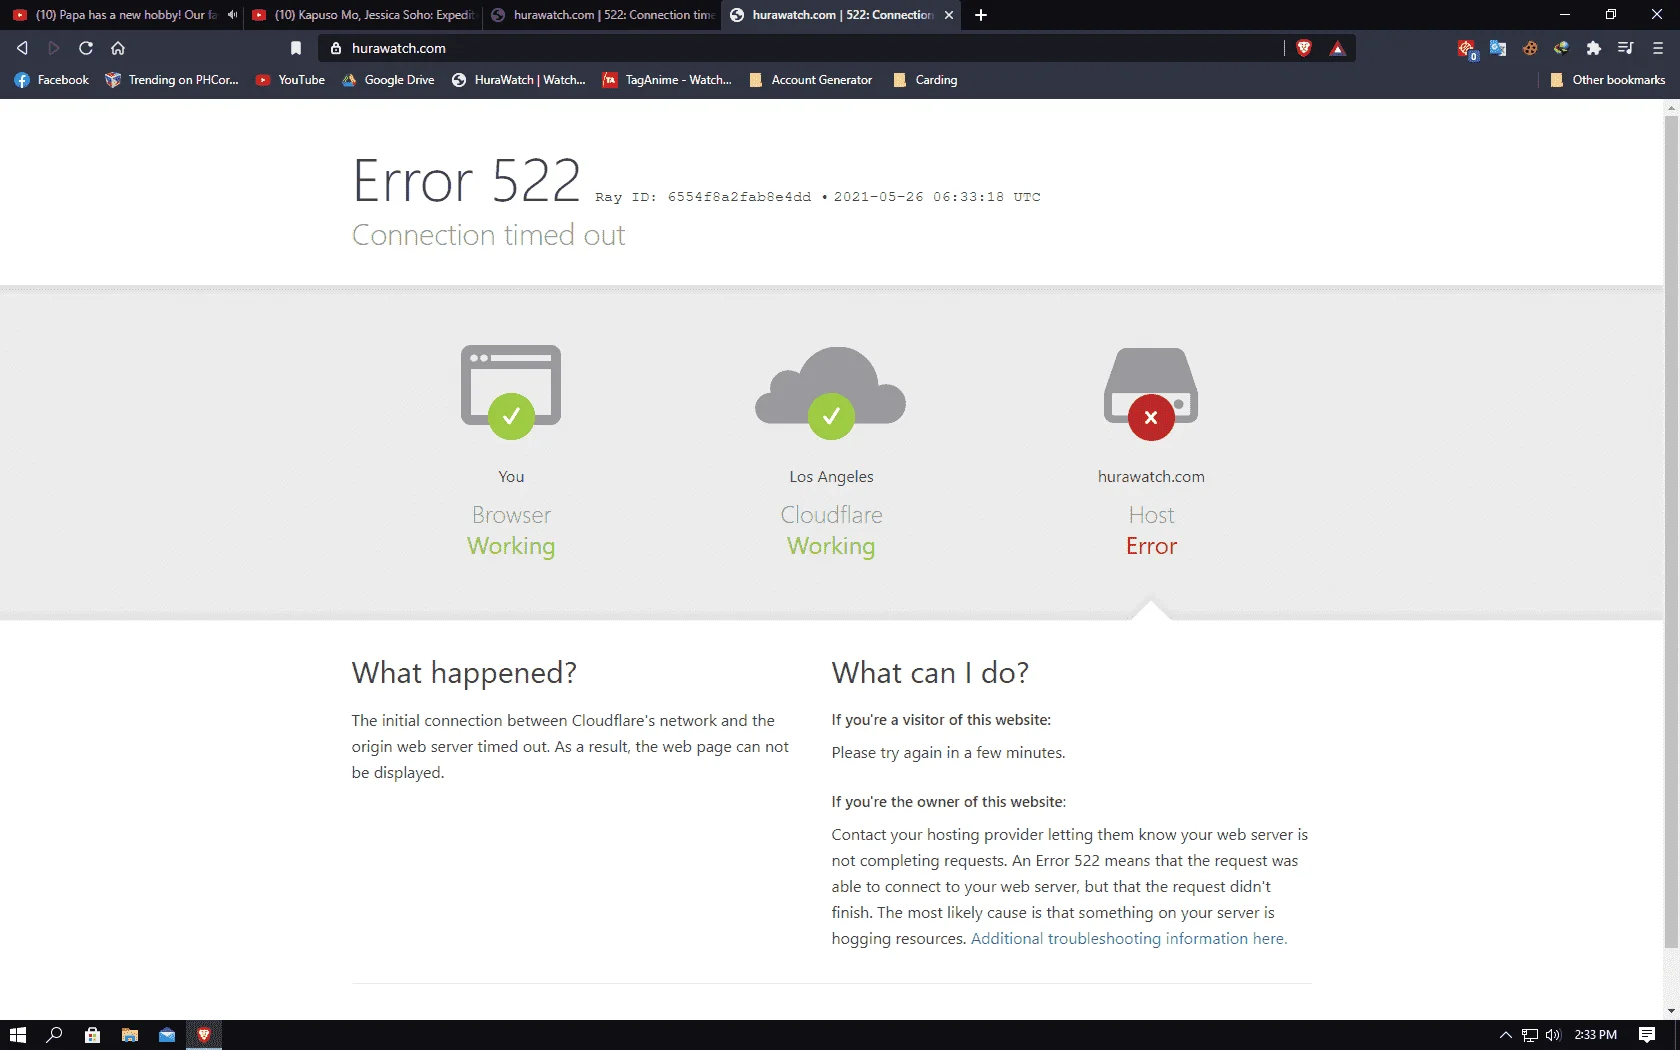Click the red Error host status text

[1151, 546]
